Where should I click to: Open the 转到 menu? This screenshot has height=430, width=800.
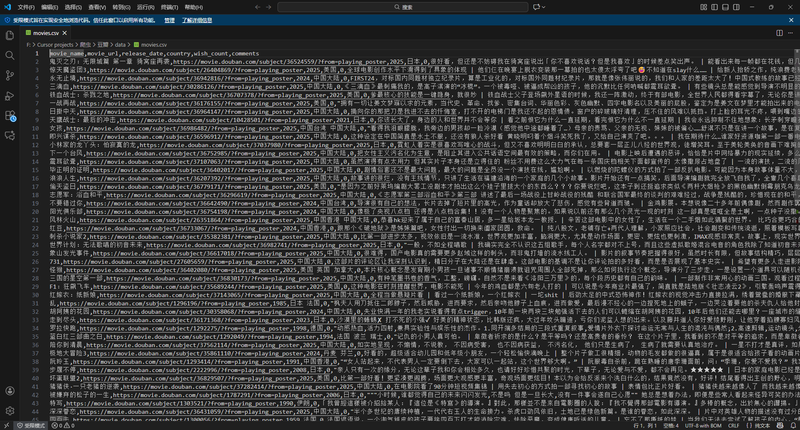point(121,7)
